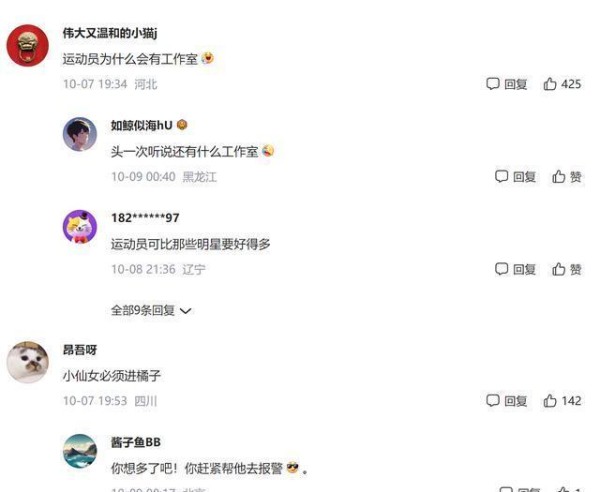Image resolution: width=600 pixels, height=492 pixels.
Task: Like the comment with 425 likes
Action: click(562, 83)
